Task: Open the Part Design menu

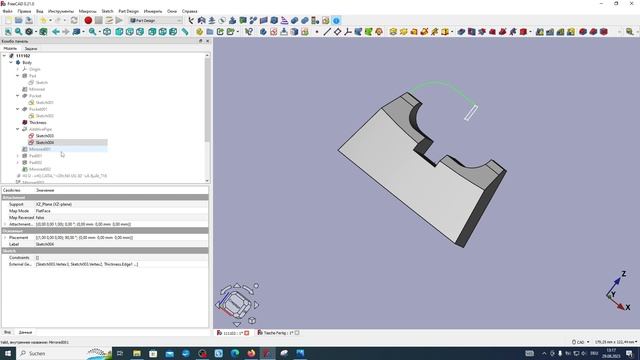Action: (x=129, y=11)
